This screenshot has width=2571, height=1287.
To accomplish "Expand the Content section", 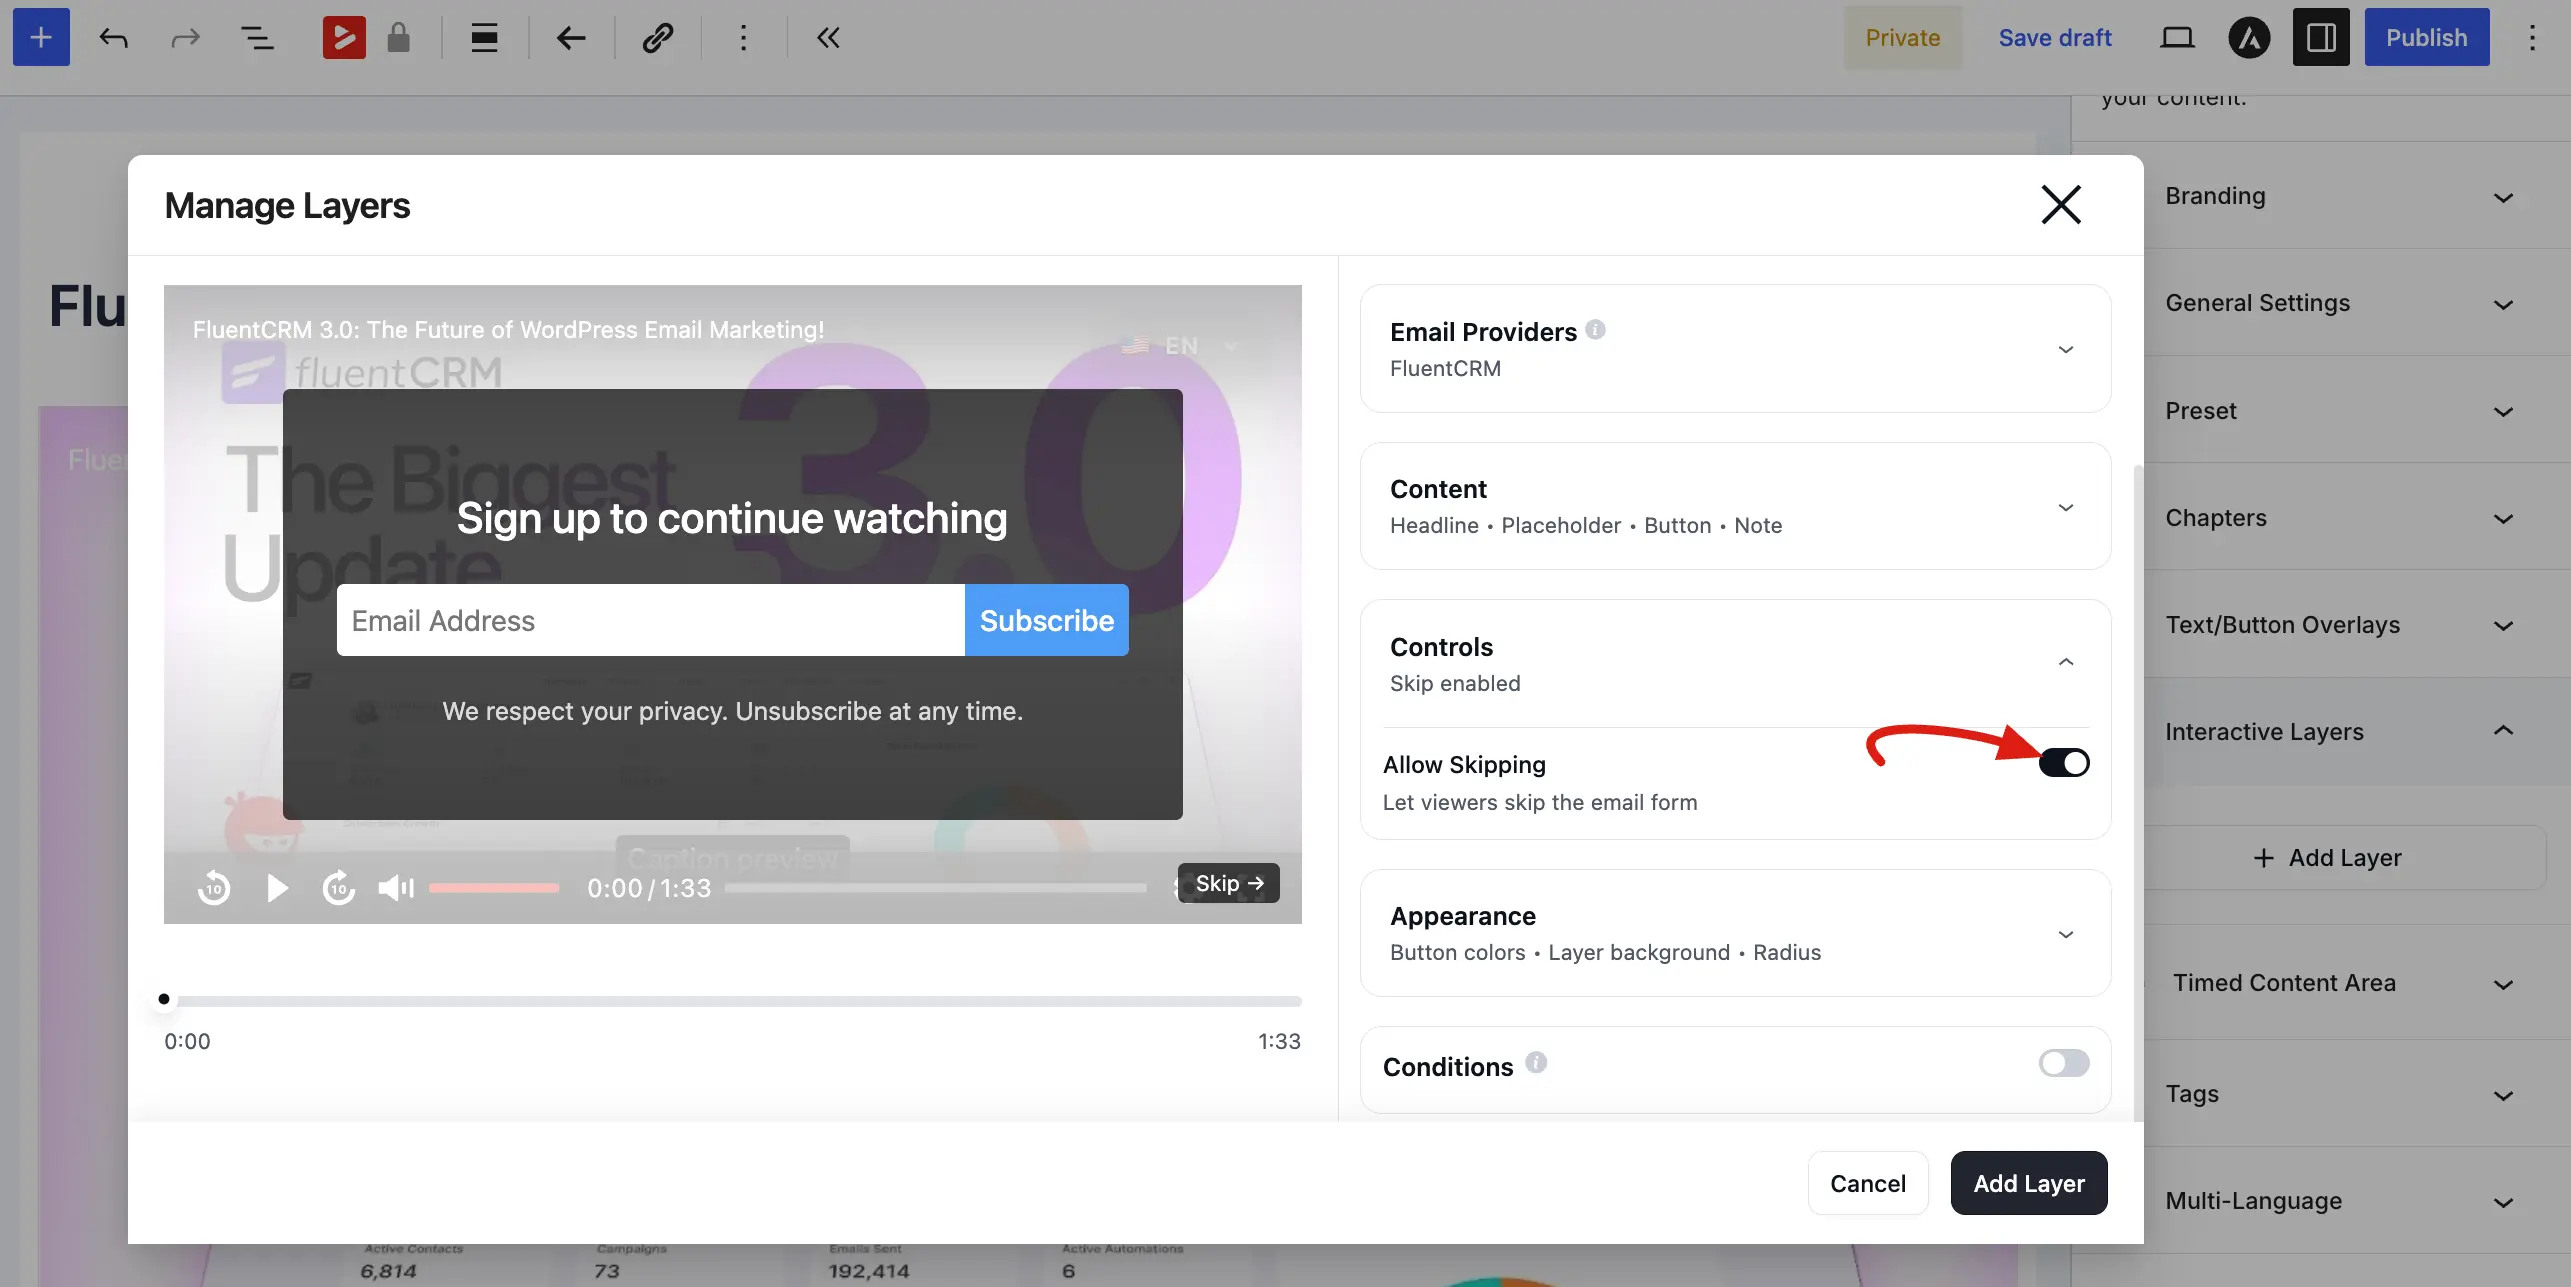I will [x=1736, y=506].
